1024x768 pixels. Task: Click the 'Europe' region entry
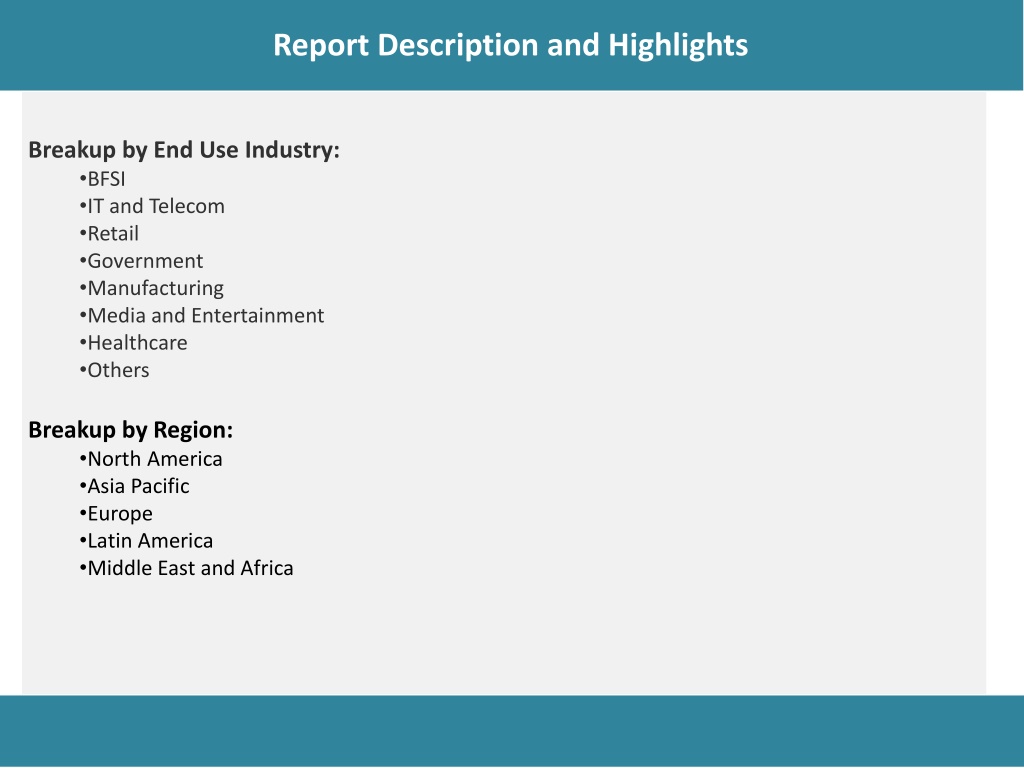pyautogui.click(x=116, y=515)
